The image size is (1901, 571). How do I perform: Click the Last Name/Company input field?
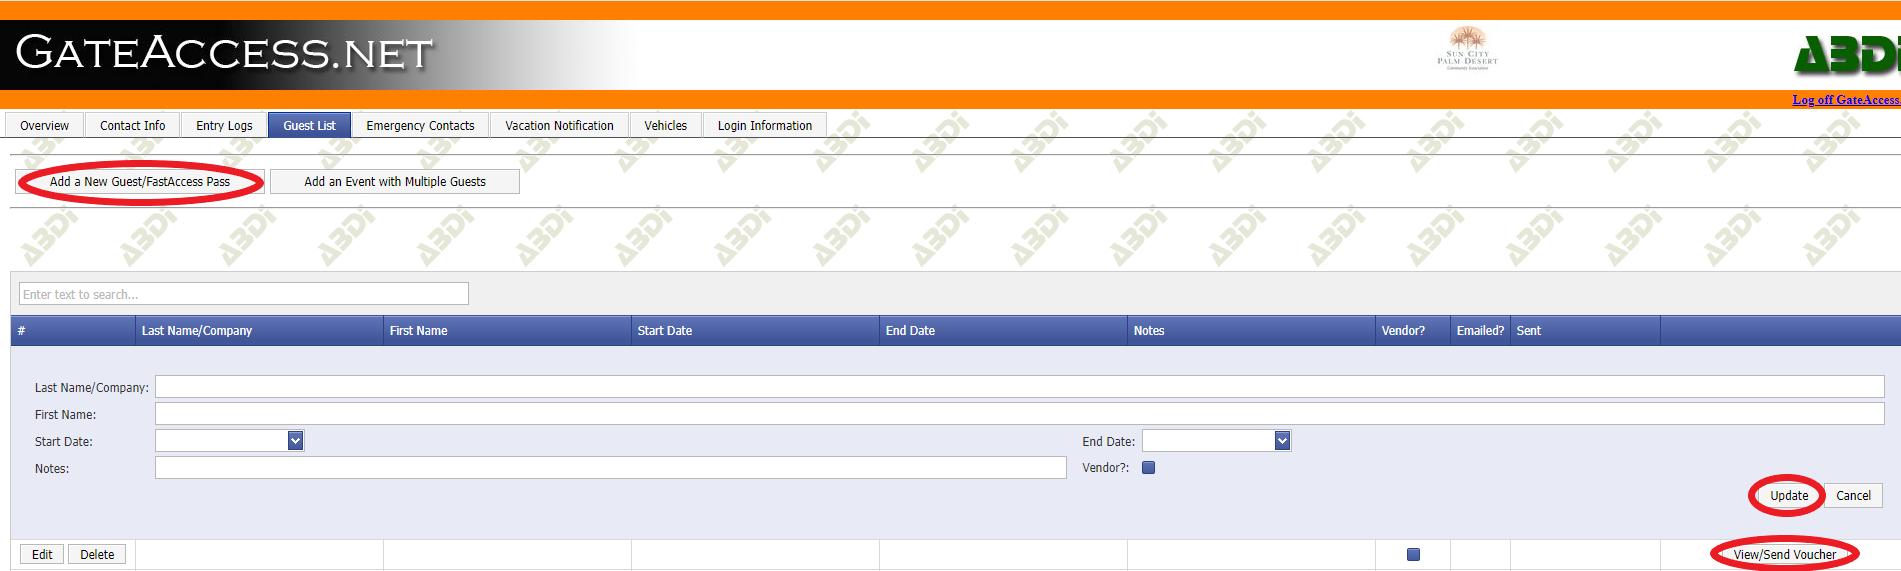point(1019,387)
